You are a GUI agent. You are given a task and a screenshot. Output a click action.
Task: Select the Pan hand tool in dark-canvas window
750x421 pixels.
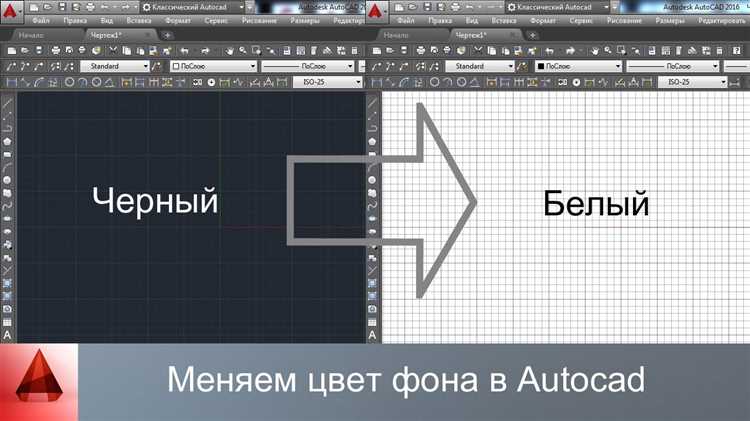click(230, 50)
